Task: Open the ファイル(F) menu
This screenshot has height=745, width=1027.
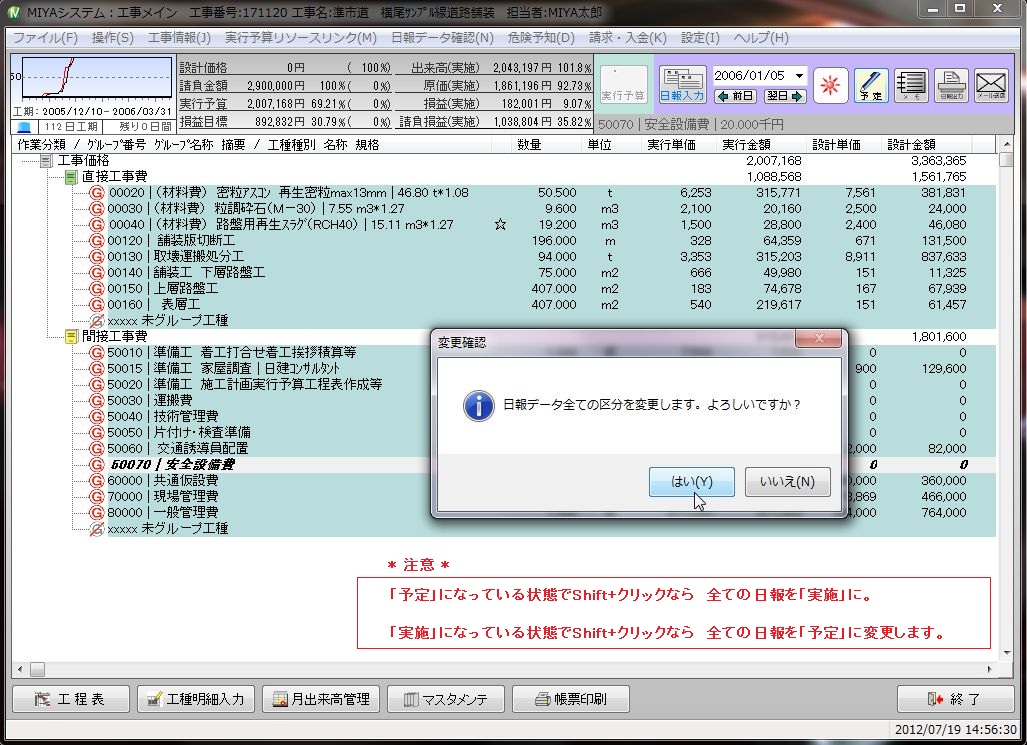Action: 45,37
